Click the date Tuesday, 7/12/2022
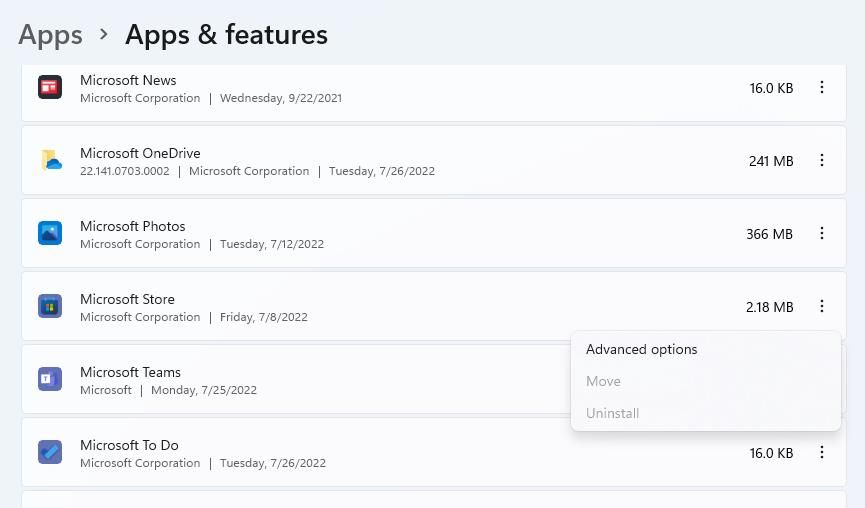This screenshot has width=865, height=508. [272, 244]
